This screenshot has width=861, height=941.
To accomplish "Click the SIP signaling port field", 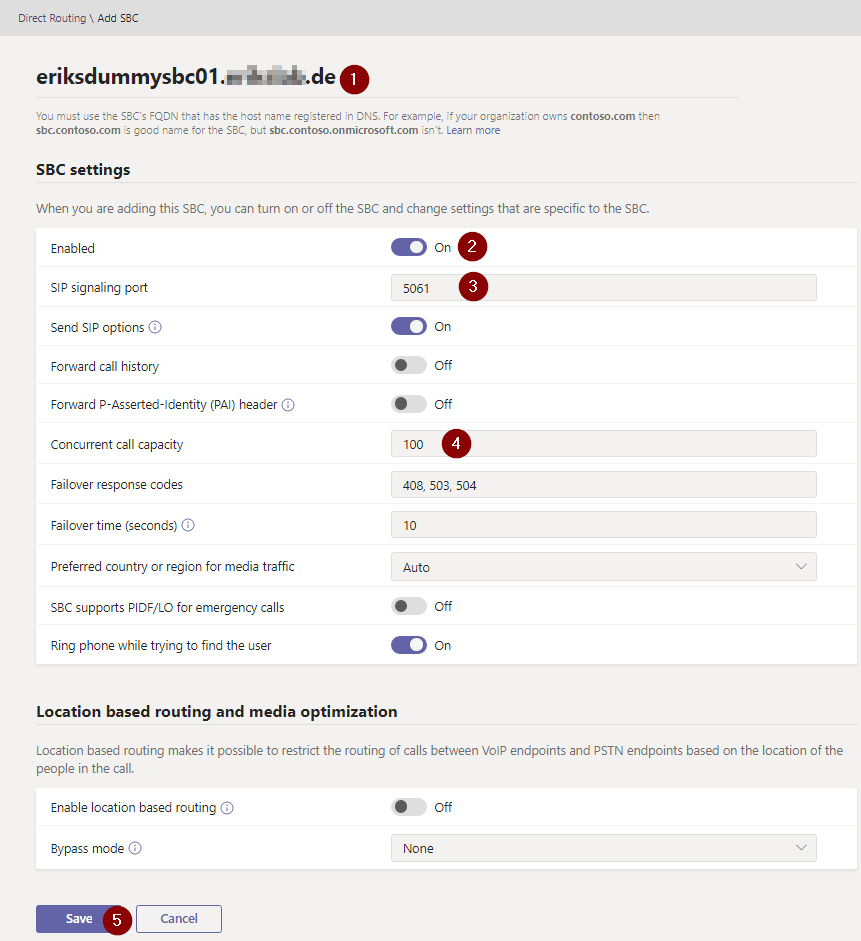I will 603,288.
